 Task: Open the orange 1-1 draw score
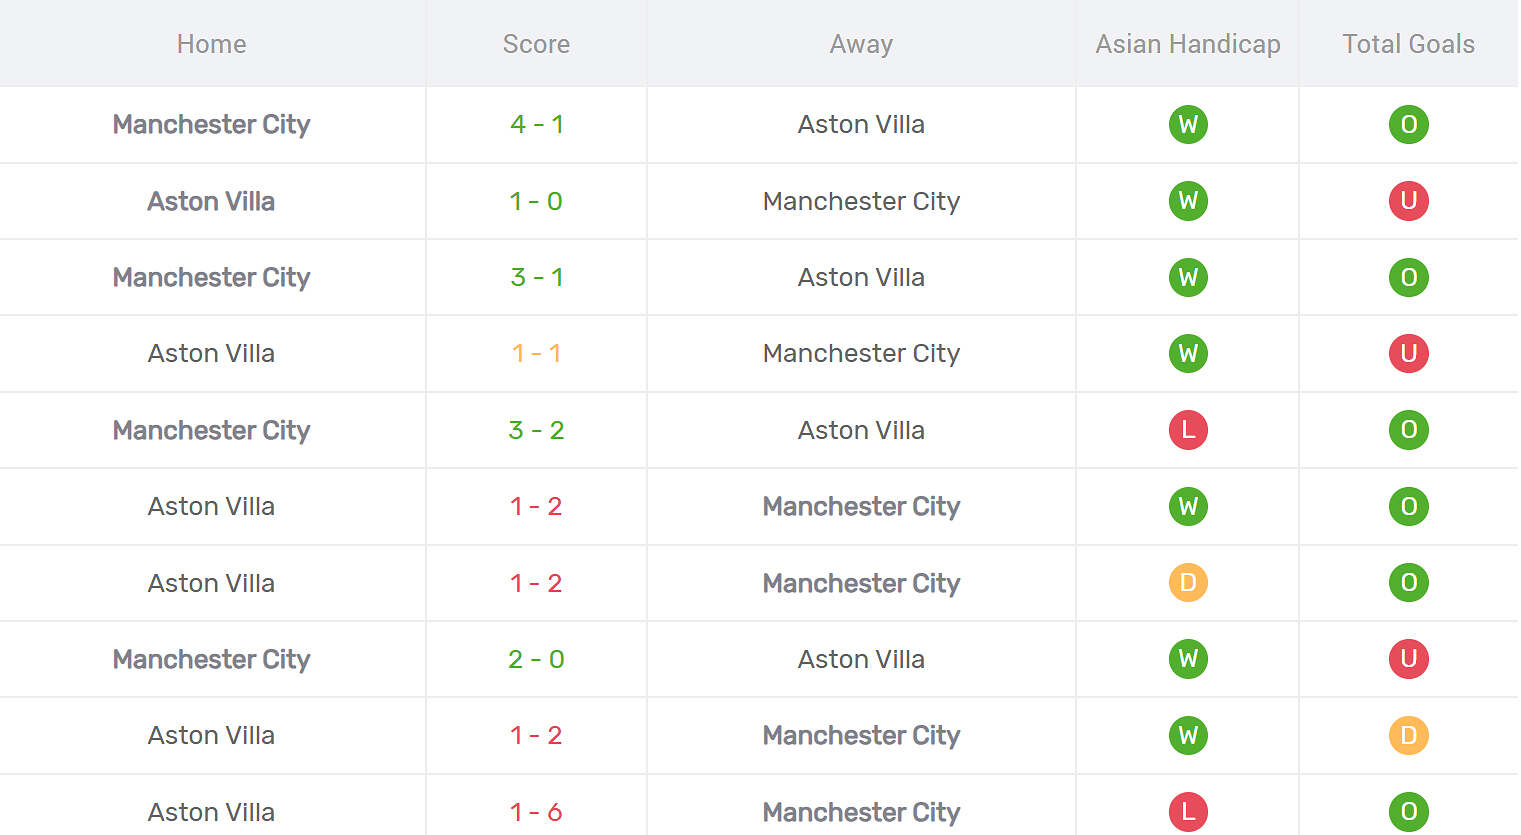536,354
